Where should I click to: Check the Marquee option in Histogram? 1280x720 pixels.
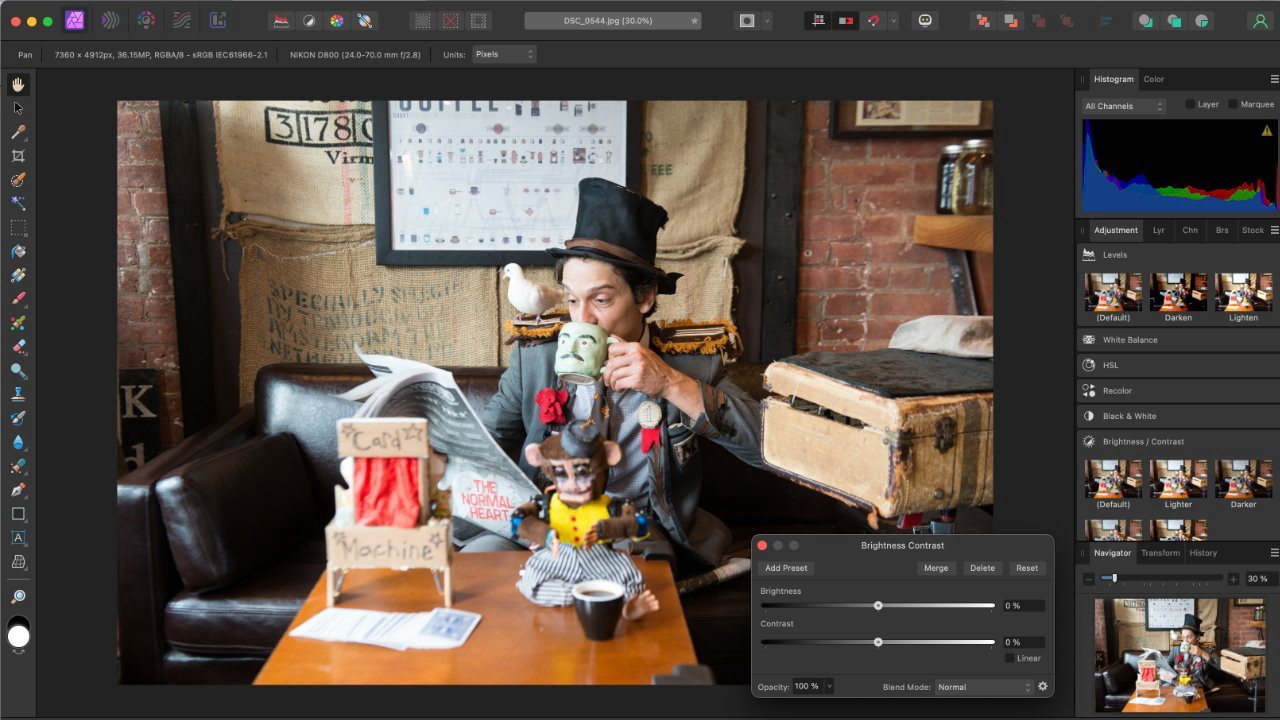1233,104
